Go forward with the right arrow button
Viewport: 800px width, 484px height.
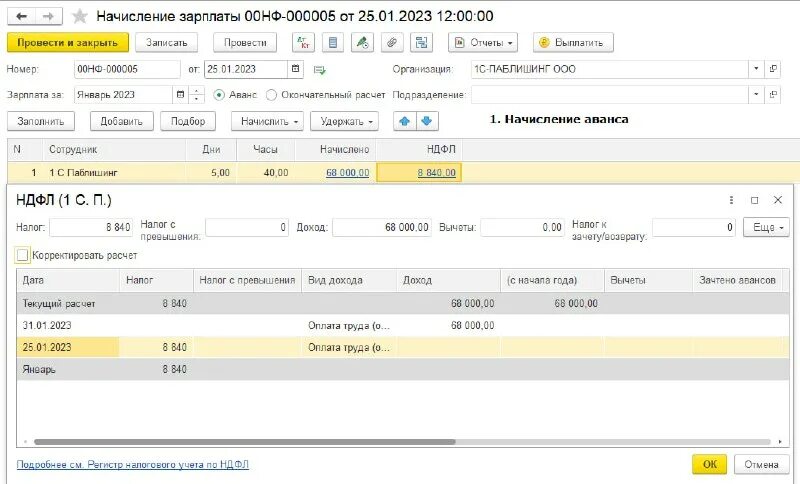point(48,16)
